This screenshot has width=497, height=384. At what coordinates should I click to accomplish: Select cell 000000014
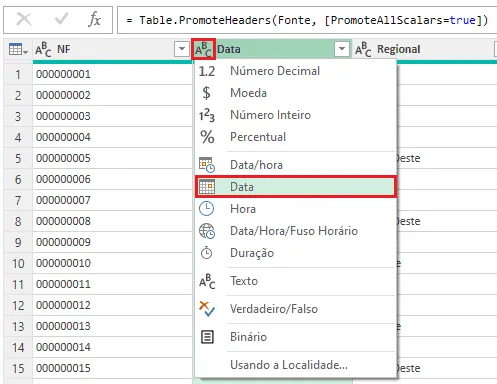click(x=113, y=347)
